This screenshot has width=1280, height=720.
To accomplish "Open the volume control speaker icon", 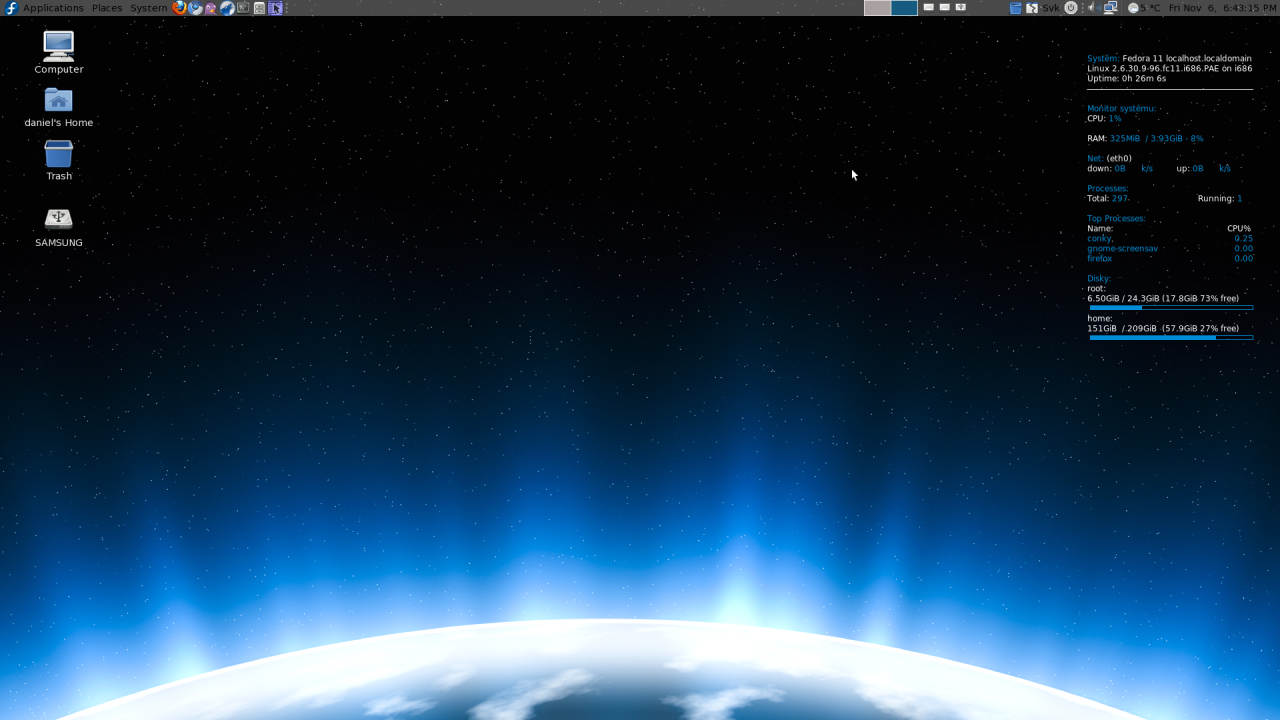I will point(1094,8).
